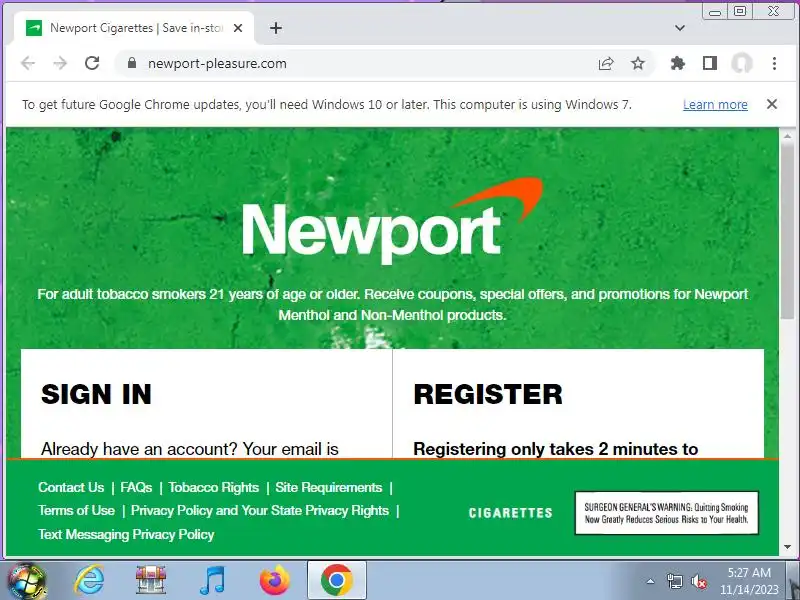Open the FAQs link
Screen dimensions: 800x600
pyautogui.click(x=136, y=487)
